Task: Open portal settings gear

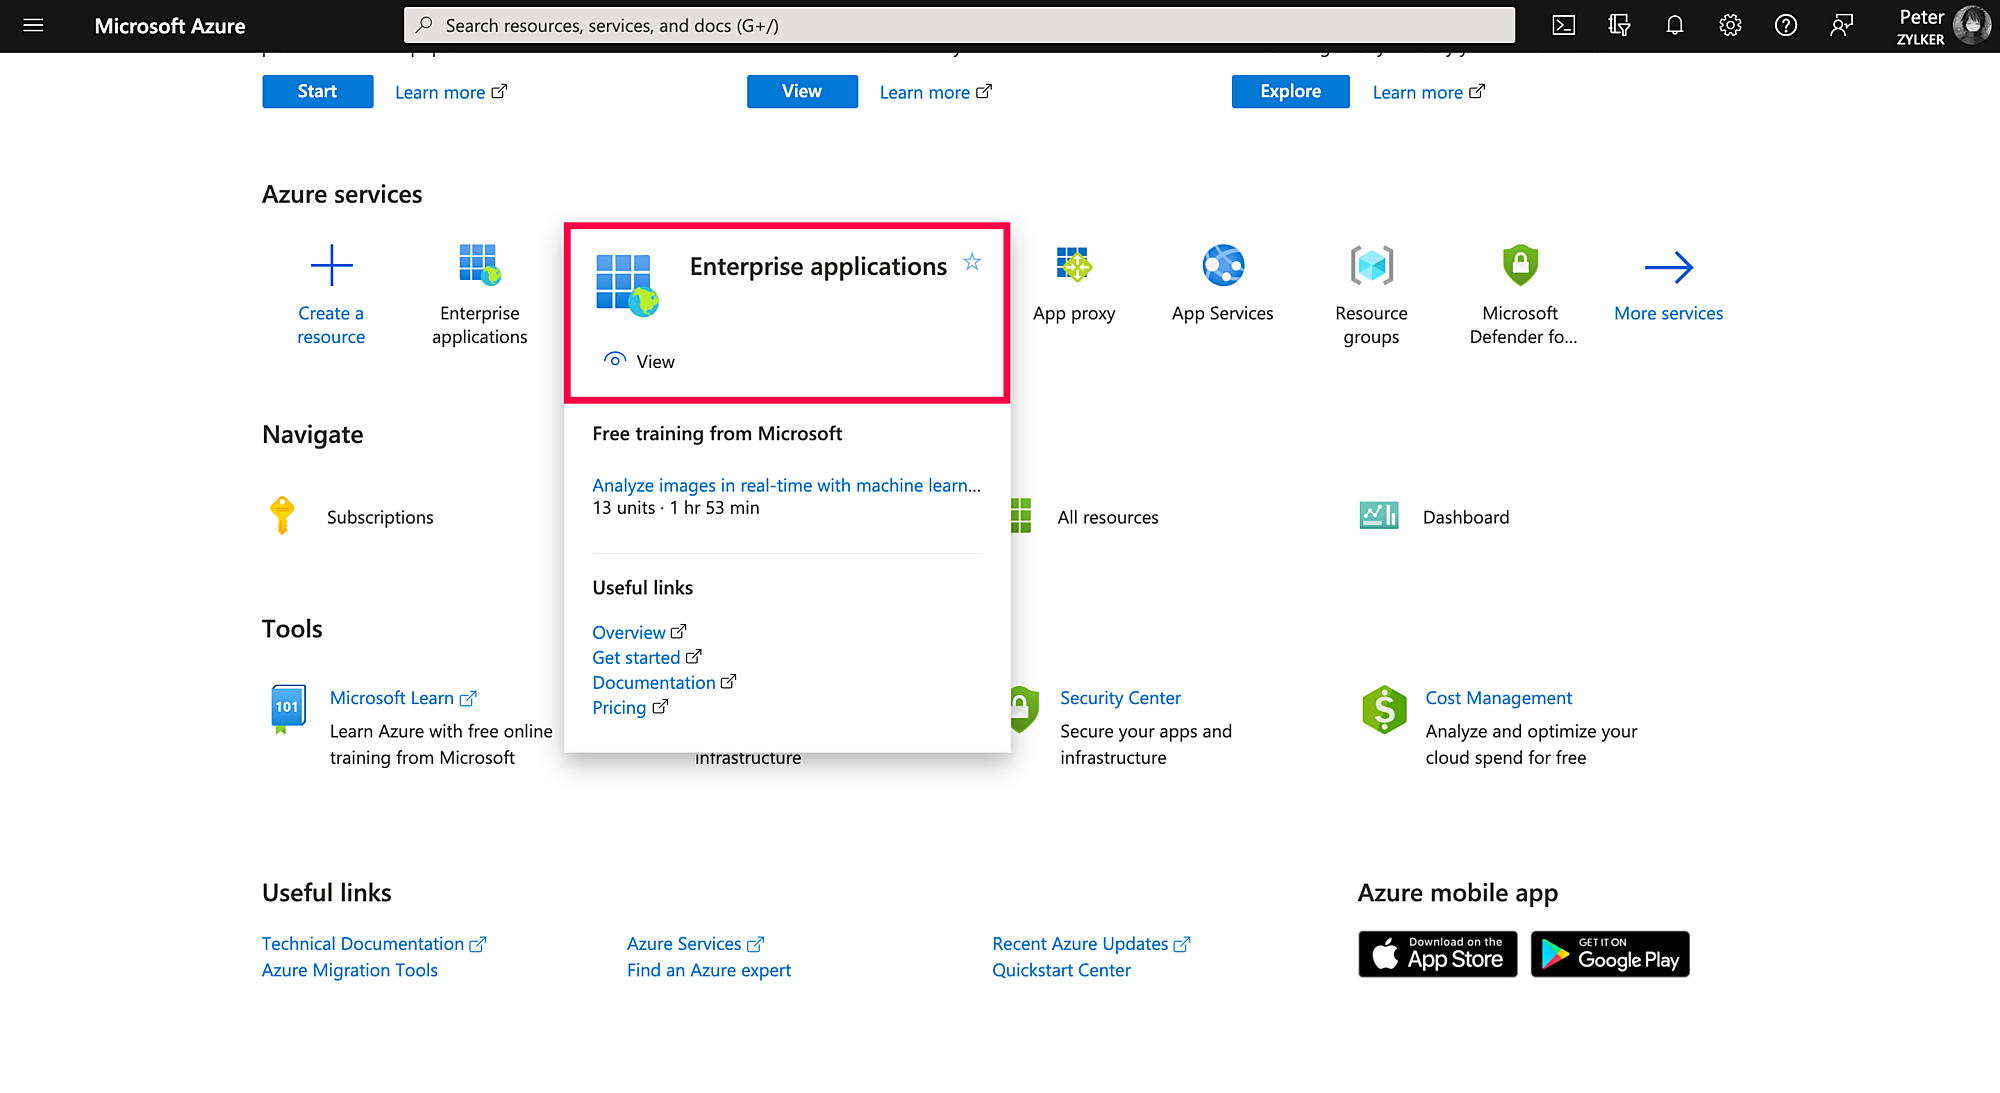Action: [x=1730, y=26]
